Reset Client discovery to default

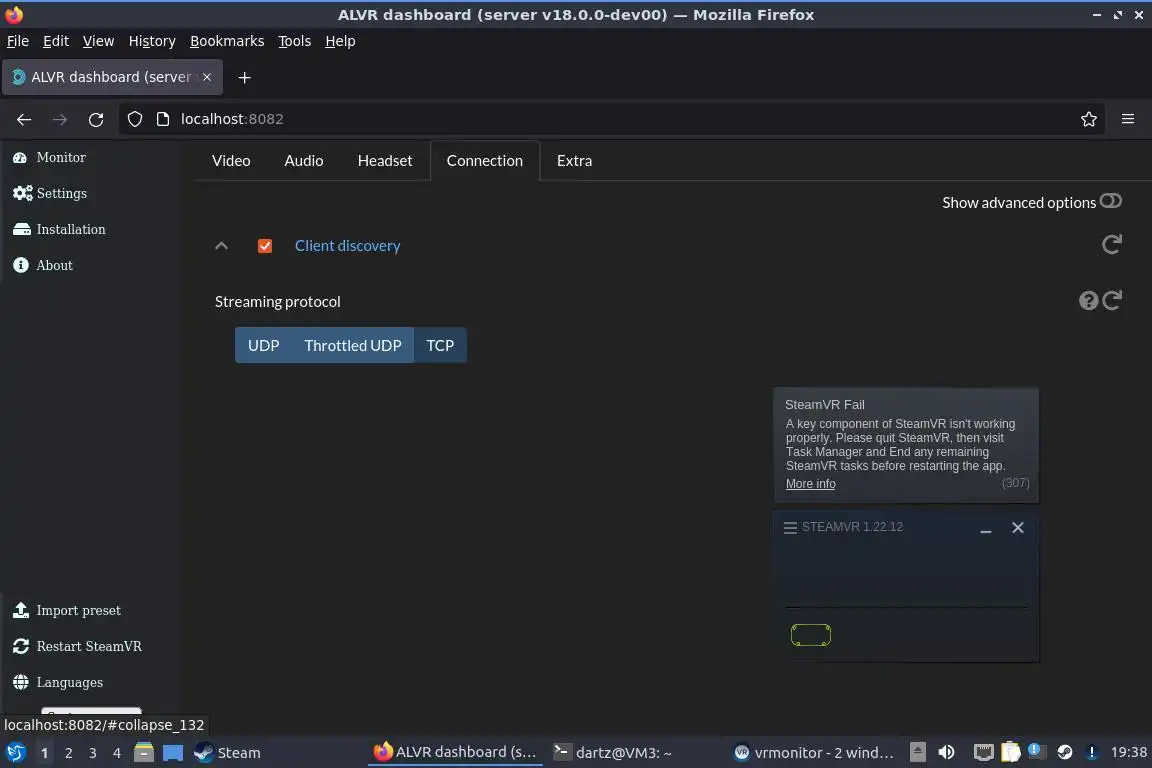click(x=1112, y=244)
